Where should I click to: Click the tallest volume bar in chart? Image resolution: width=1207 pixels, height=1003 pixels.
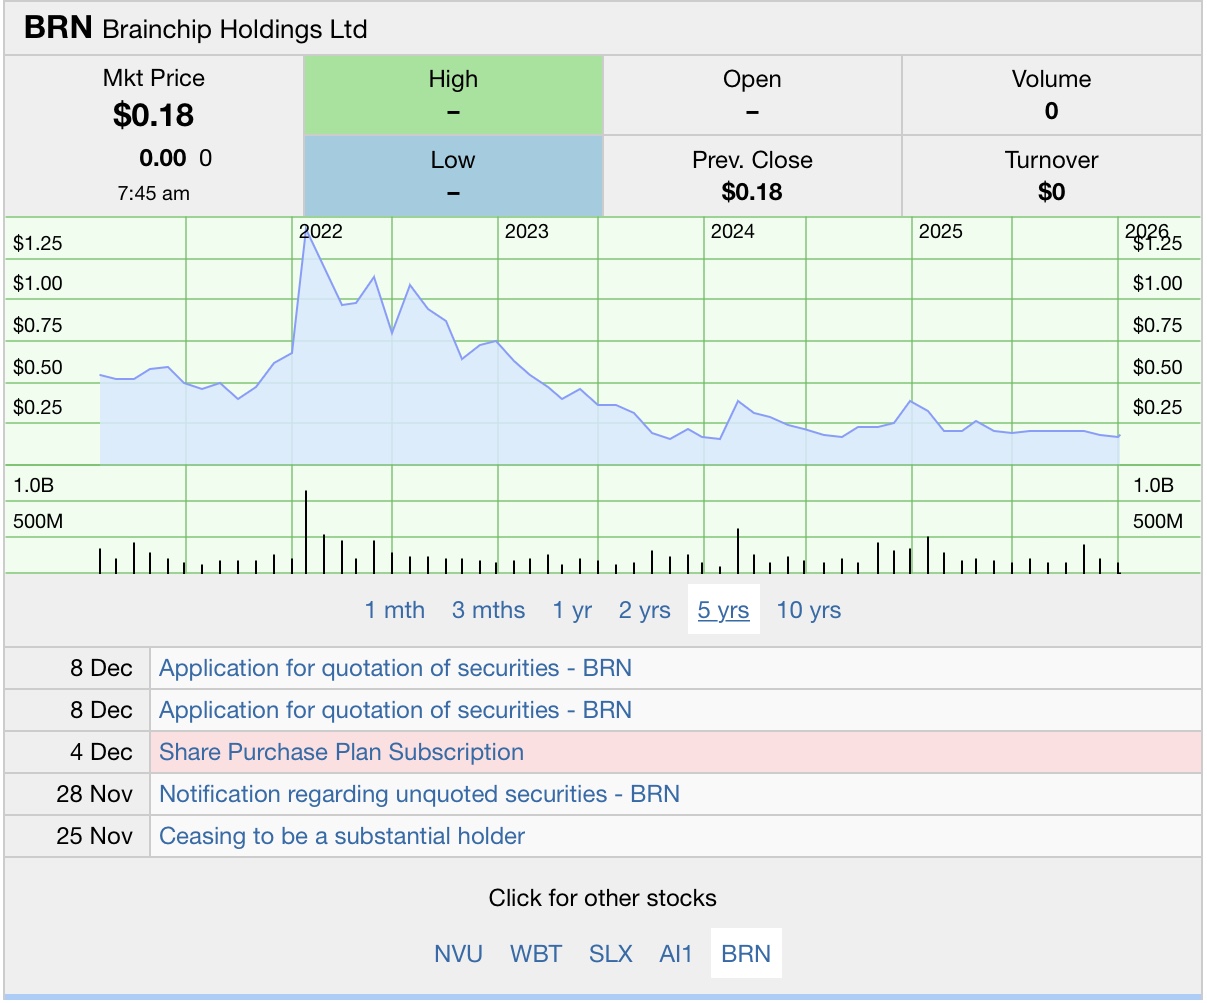tap(306, 532)
